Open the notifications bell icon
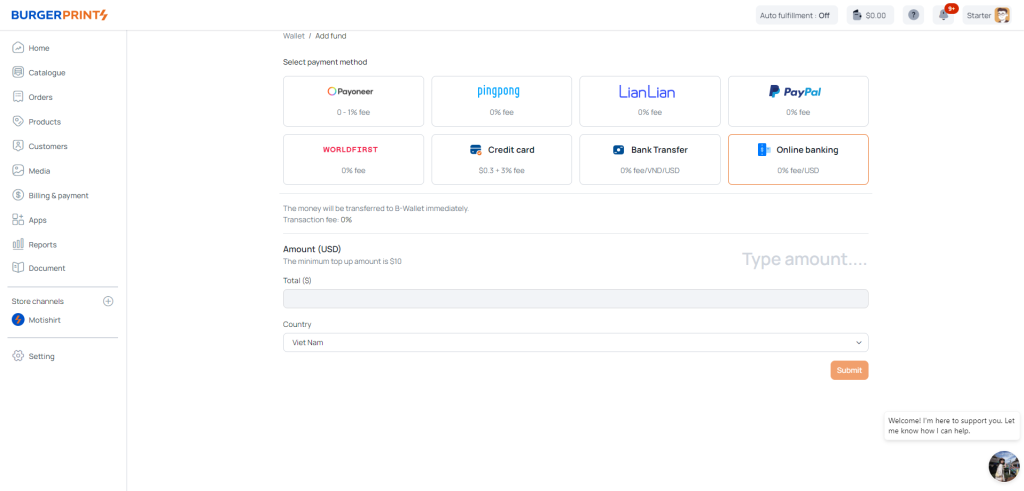The image size is (1024, 491). click(943, 15)
